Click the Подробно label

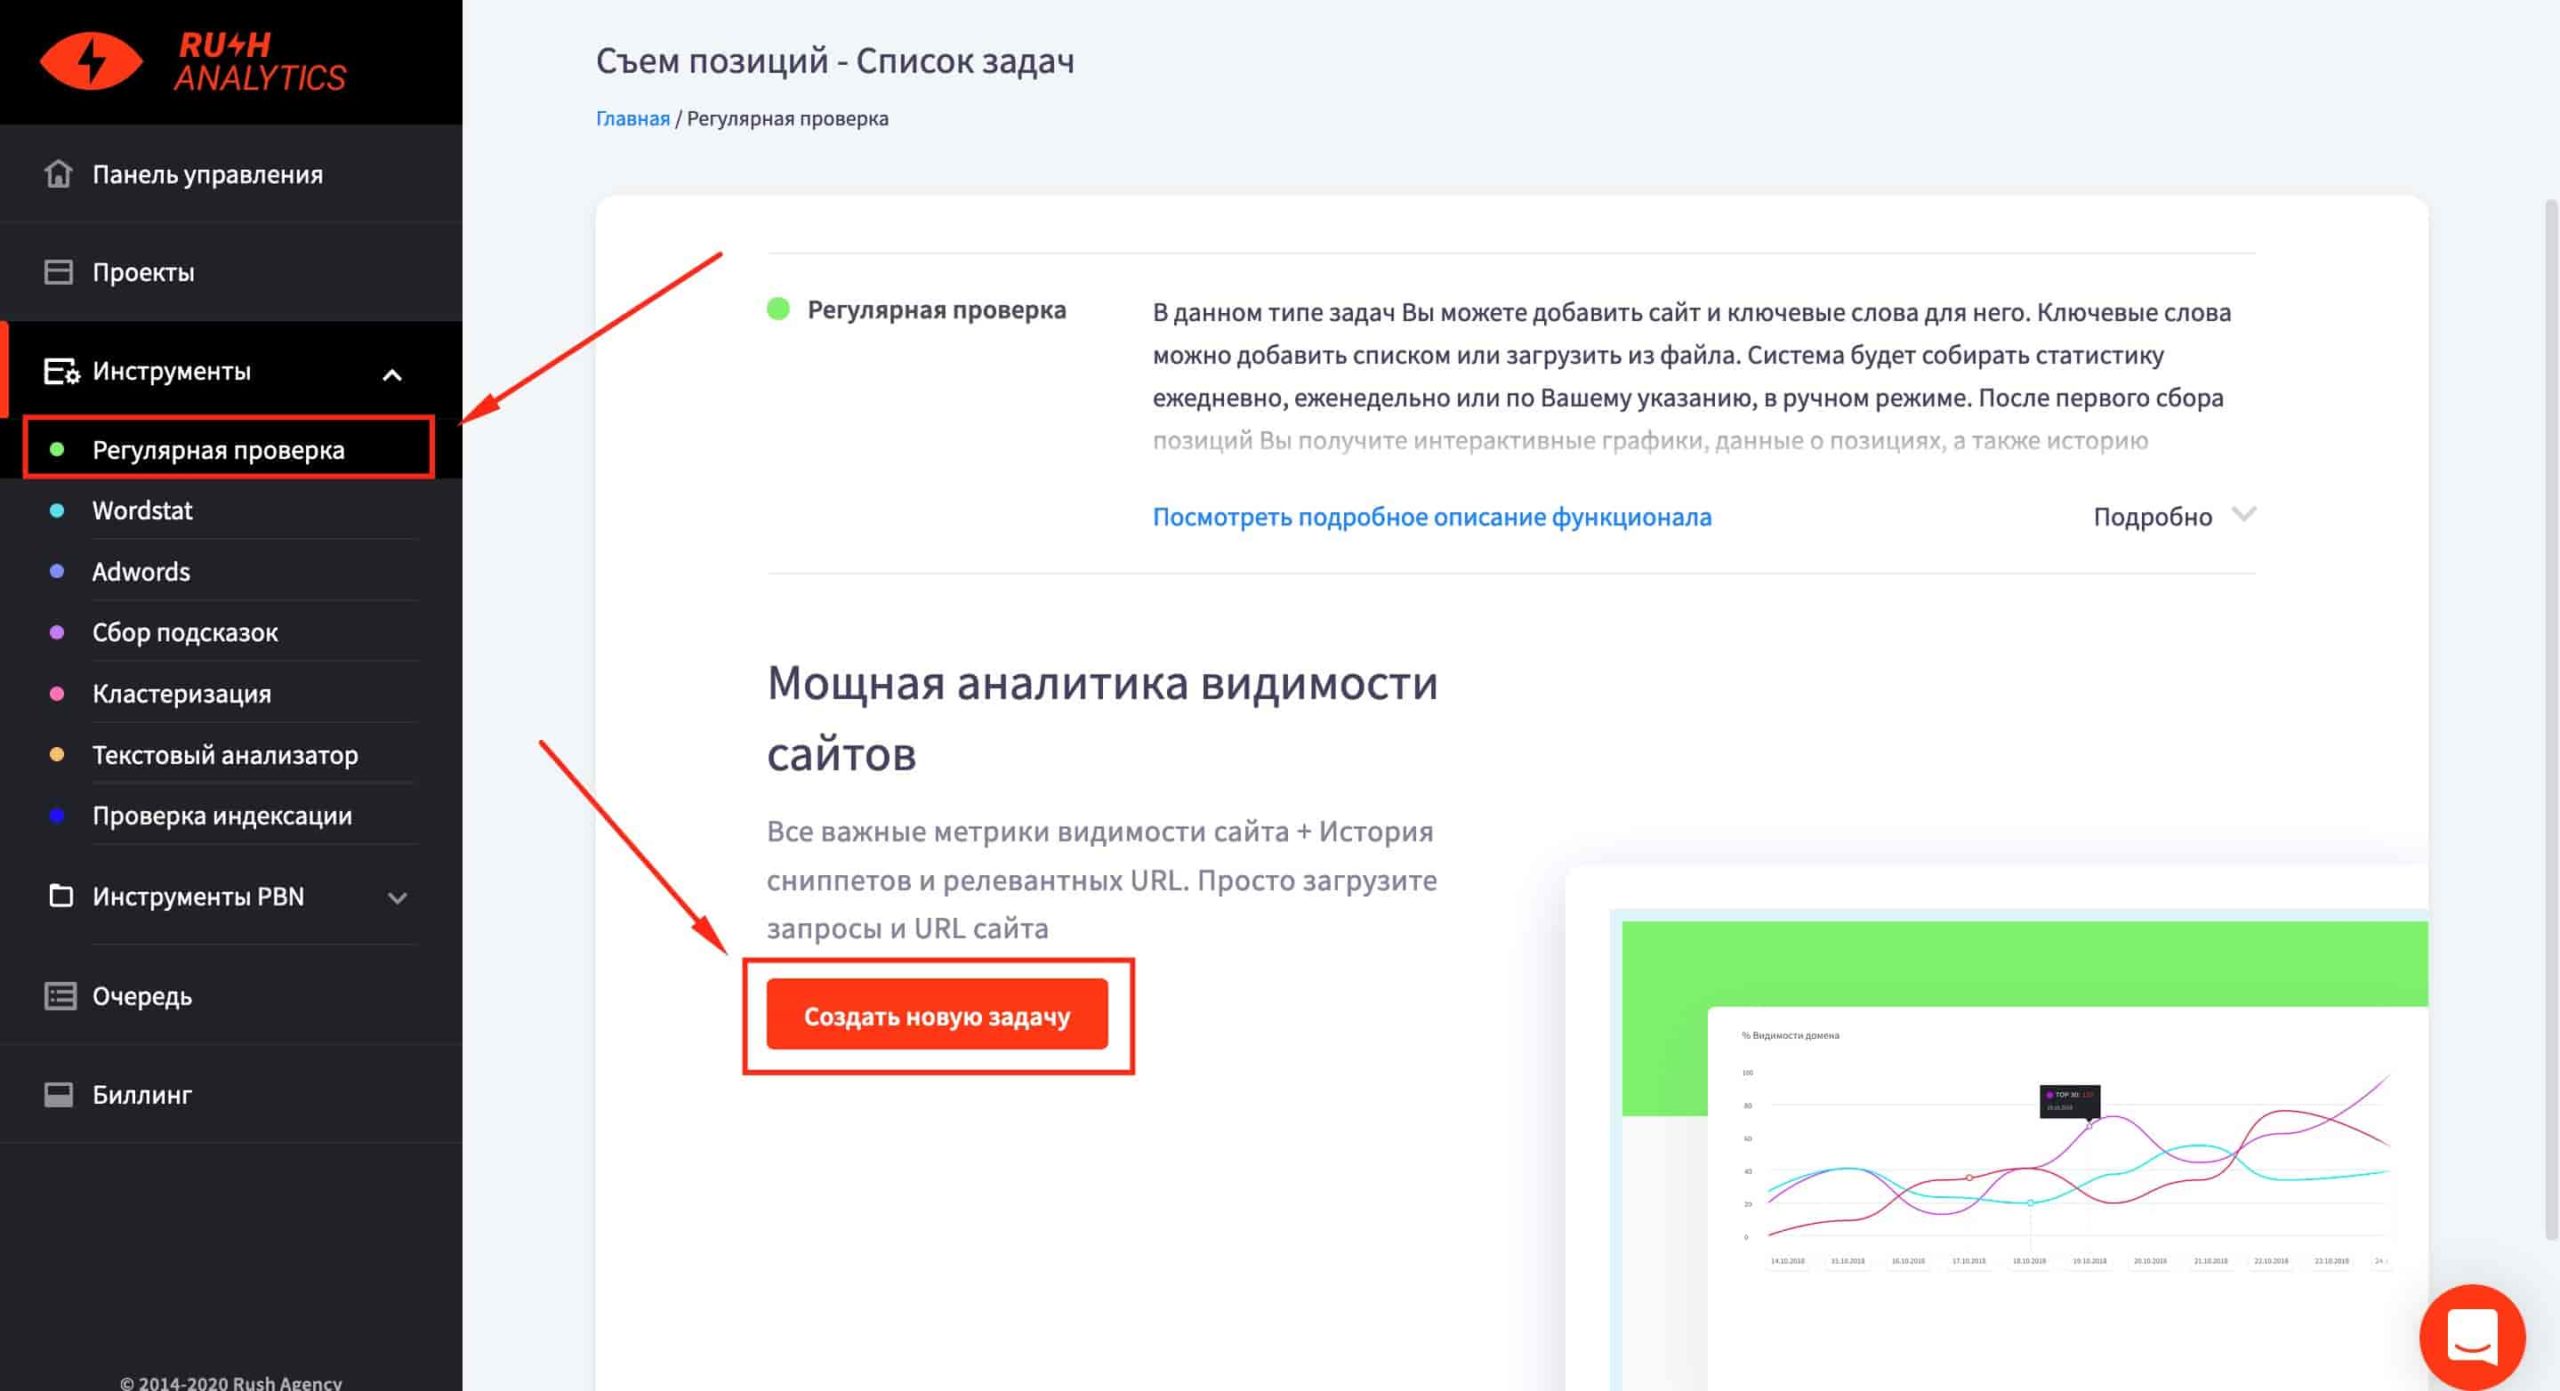[2152, 516]
